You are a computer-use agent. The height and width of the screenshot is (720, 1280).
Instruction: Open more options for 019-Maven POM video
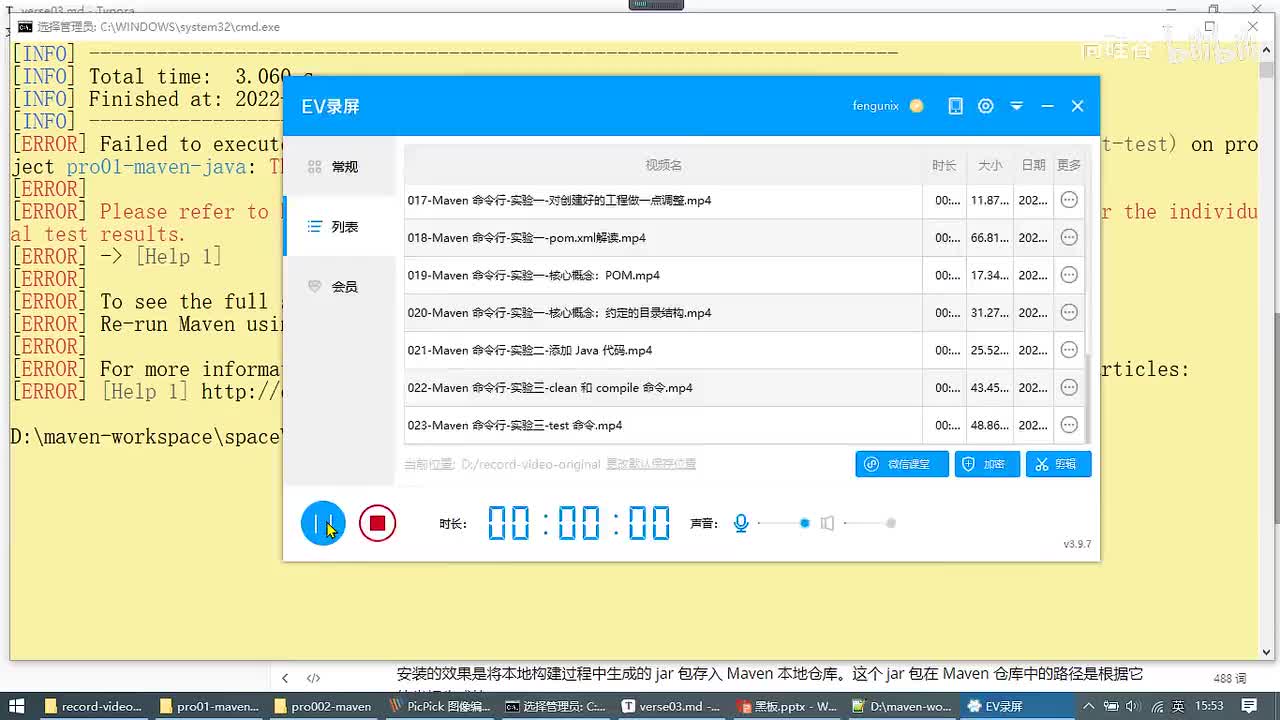point(1069,275)
